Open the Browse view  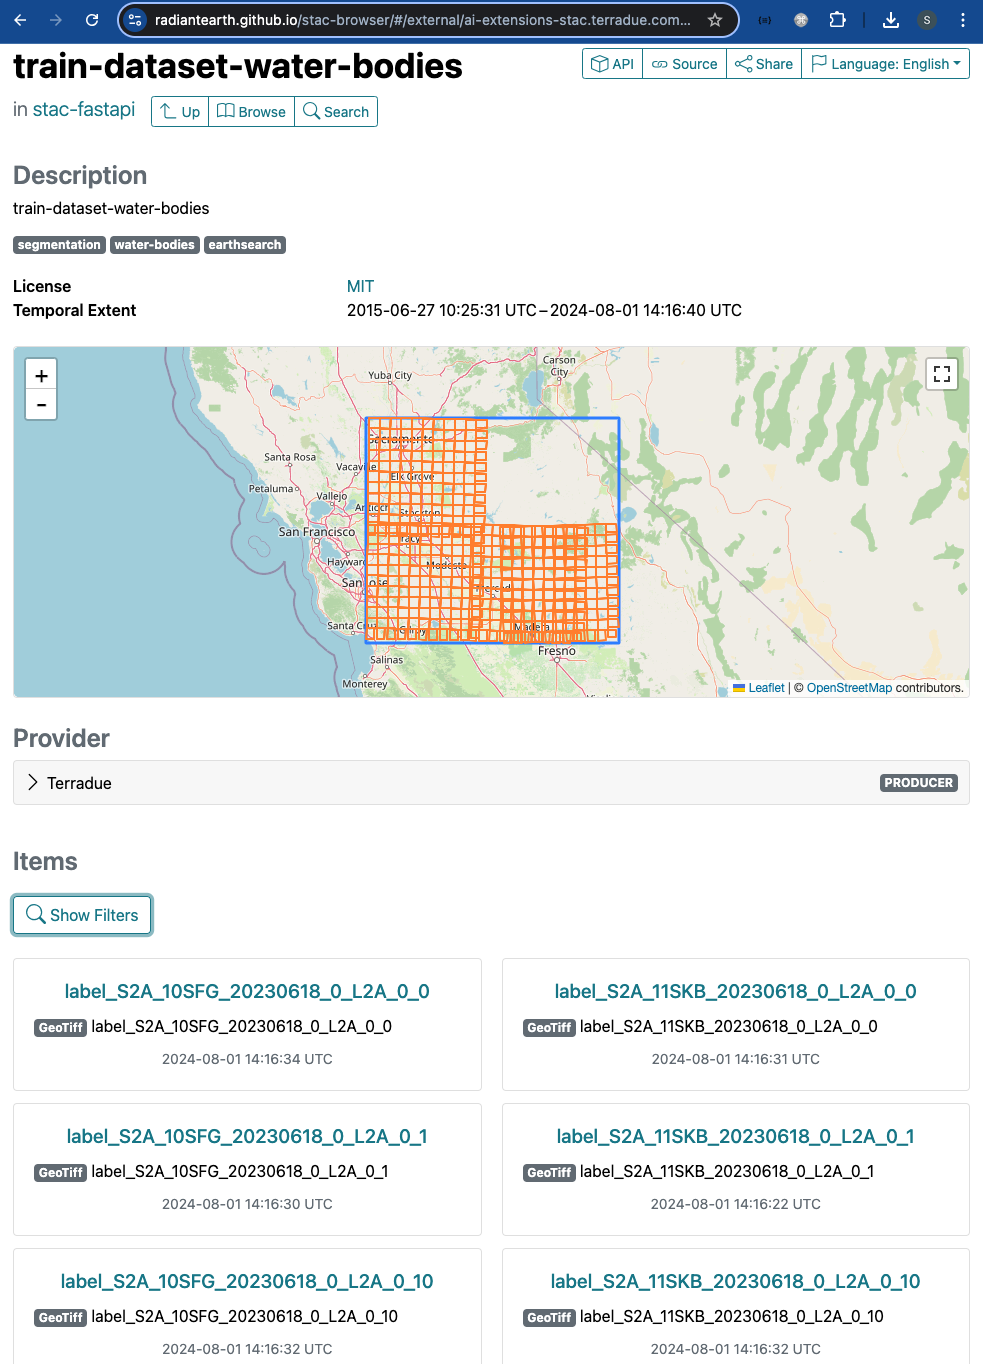[x=252, y=112]
